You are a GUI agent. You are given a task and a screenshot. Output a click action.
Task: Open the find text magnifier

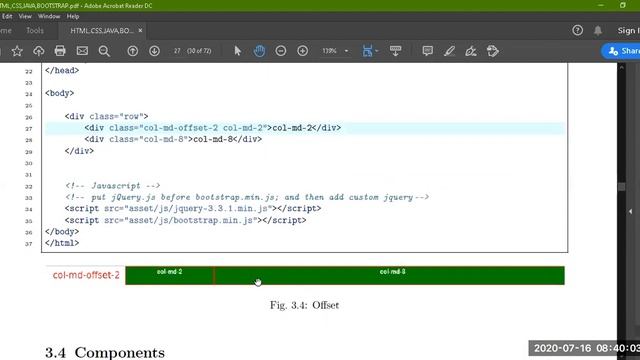(104, 51)
